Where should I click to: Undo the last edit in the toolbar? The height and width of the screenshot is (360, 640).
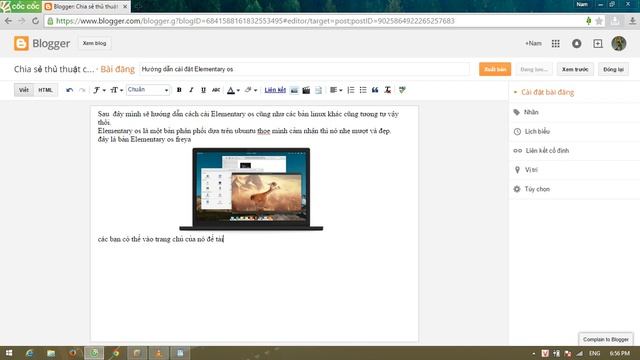tap(69, 90)
